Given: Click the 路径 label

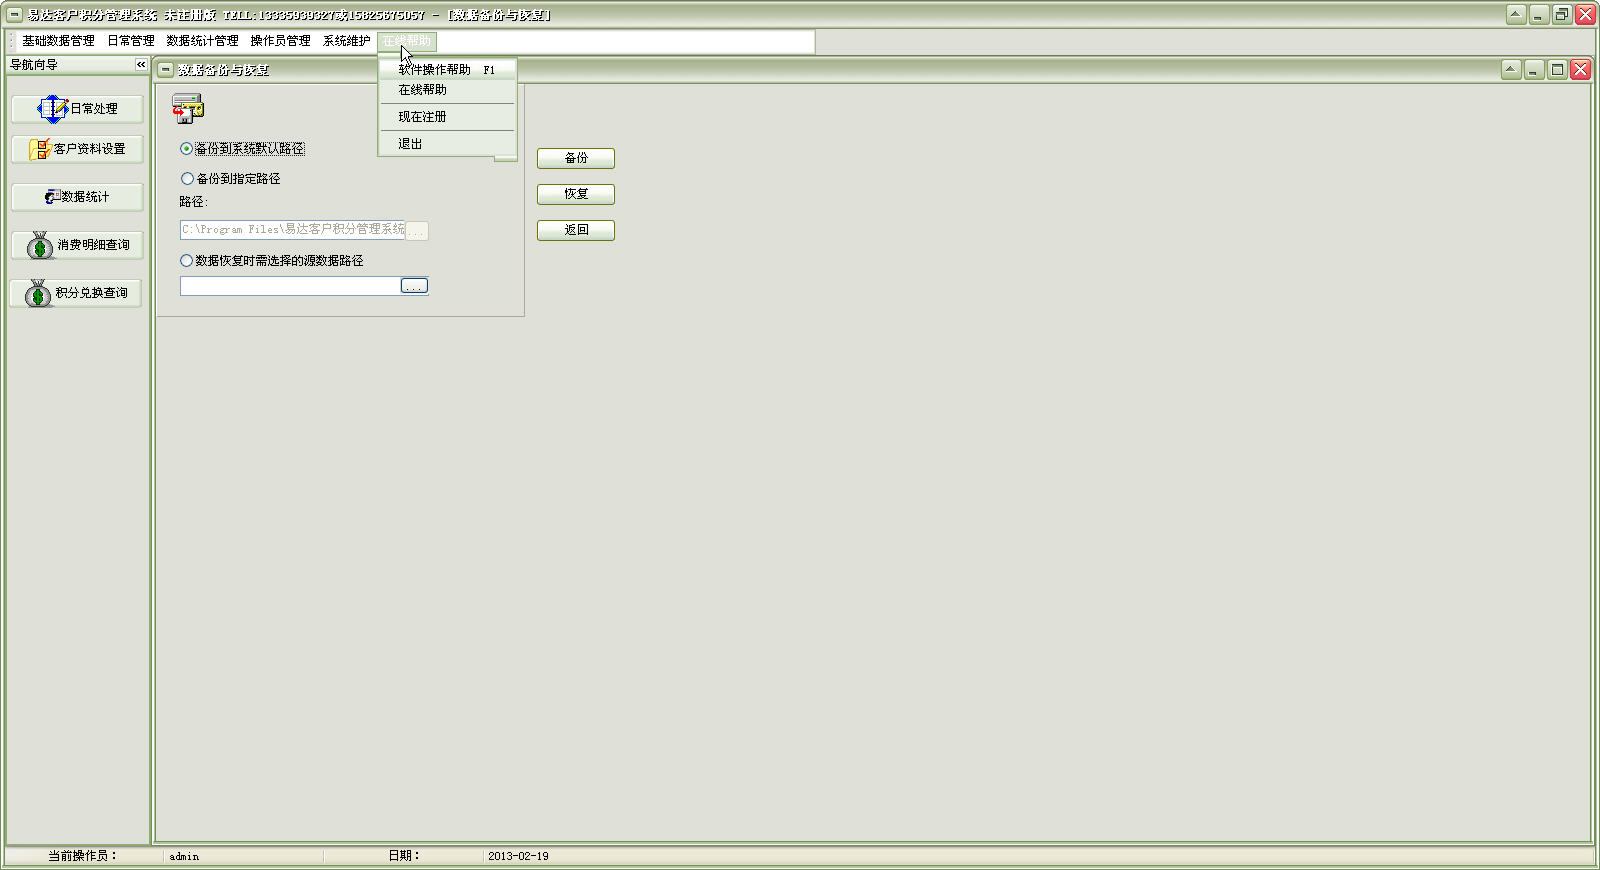Looking at the screenshot, I should coord(192,202).
